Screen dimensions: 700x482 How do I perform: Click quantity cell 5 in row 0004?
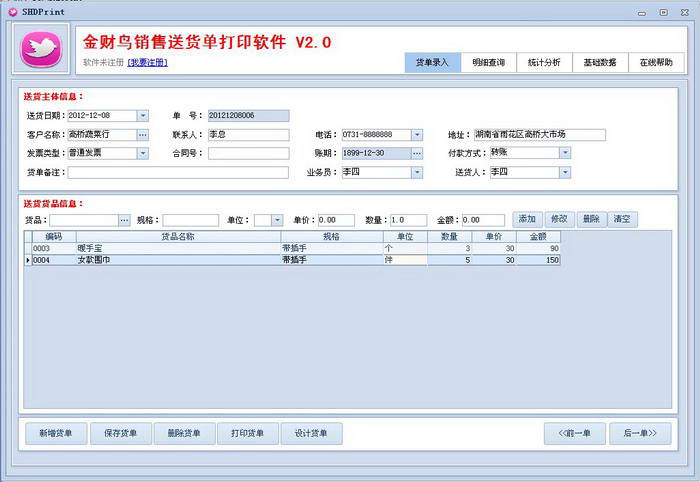pos(450,260)
